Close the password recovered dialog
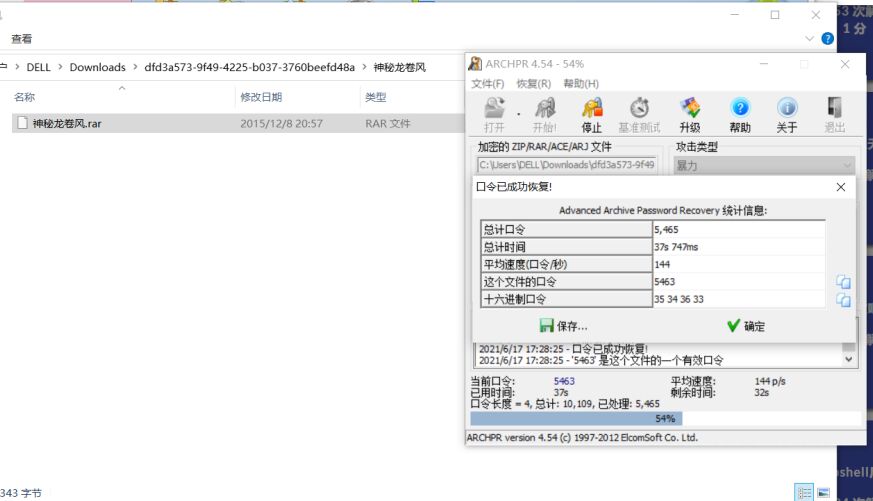This screenshot has height=501, width=873. (x=841, y=187)
